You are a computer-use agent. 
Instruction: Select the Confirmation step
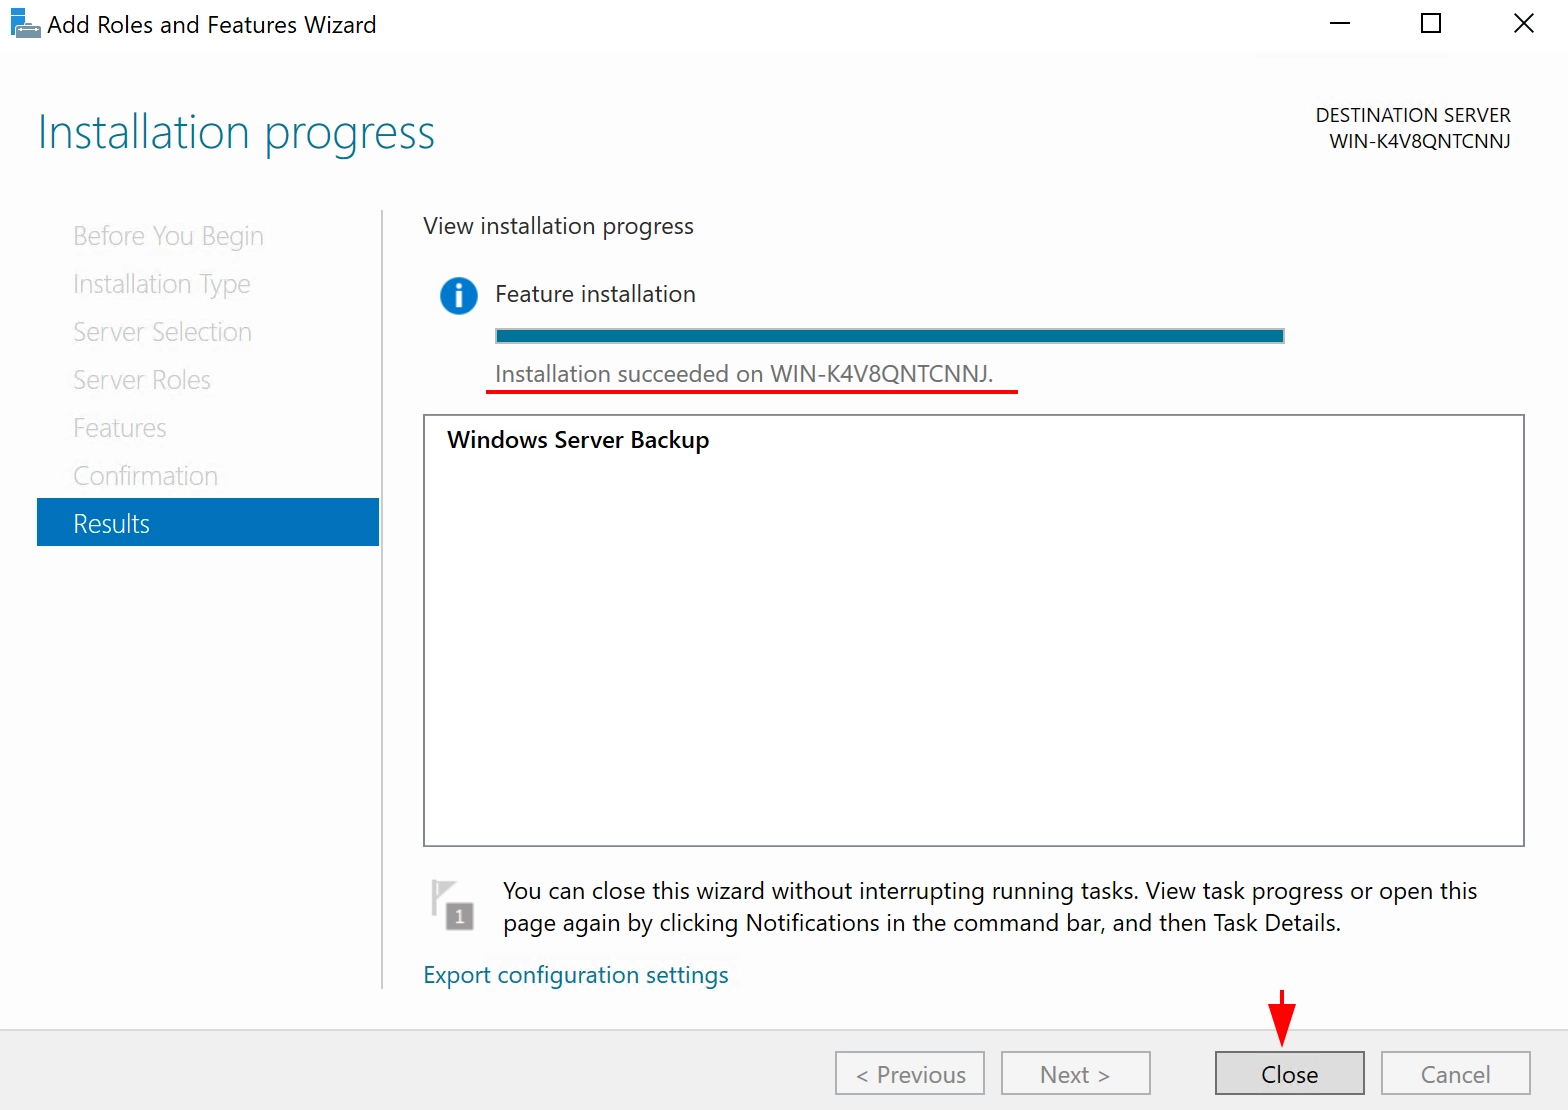tap(146, 476)
